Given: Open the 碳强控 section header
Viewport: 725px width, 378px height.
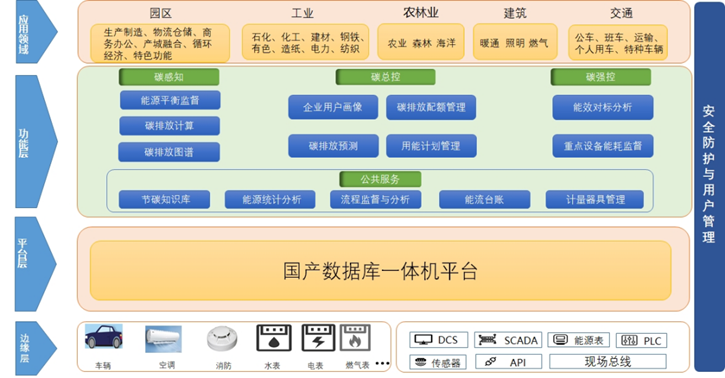Looking at the screenshot, I should (x=601, y=77).
